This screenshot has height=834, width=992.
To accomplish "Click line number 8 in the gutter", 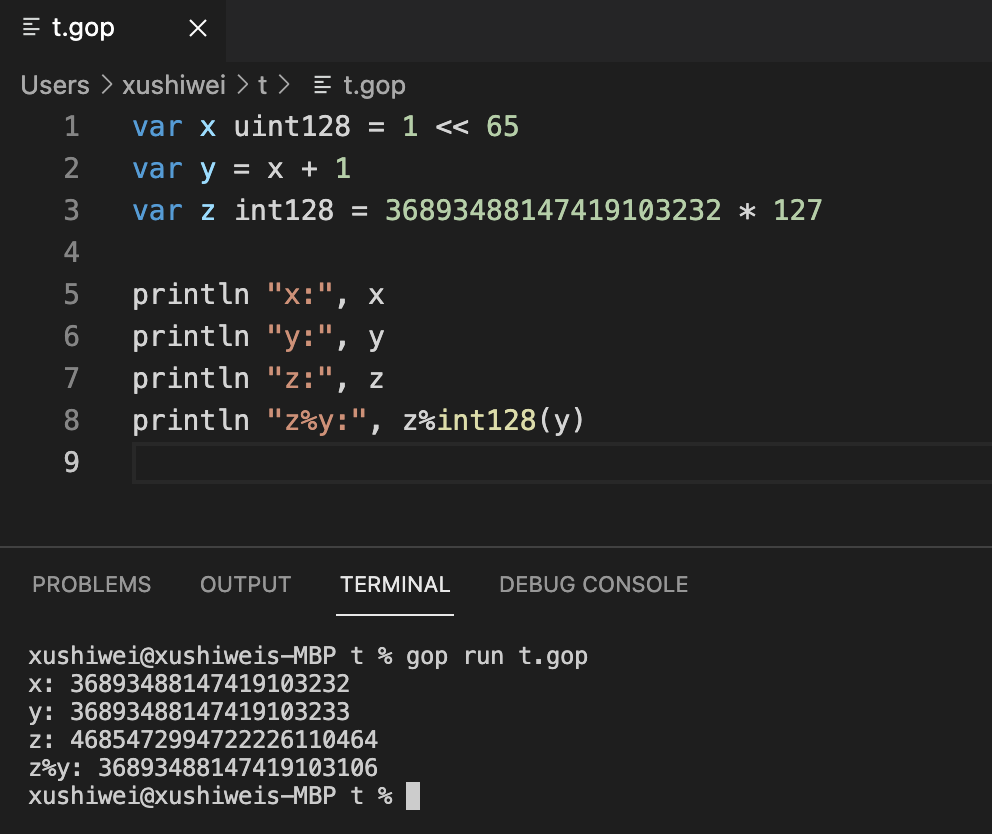I will click(71, 421).
